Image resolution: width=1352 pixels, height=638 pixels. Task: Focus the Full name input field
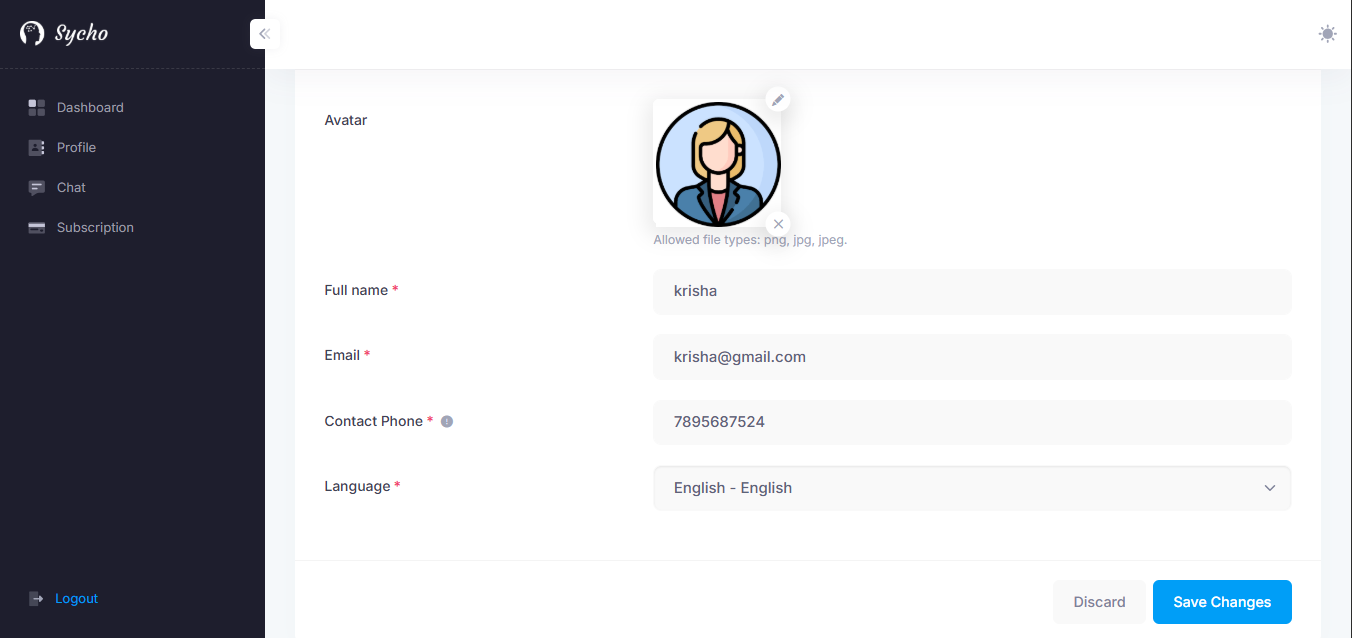click(971, 292)
